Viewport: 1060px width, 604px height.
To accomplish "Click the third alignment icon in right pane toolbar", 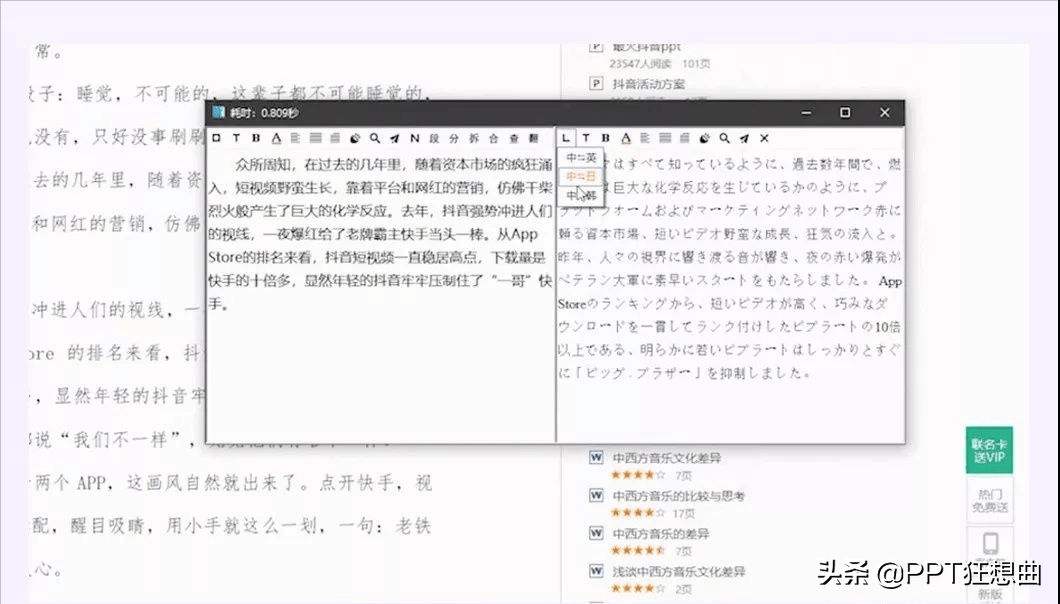I will click(685, 138).
